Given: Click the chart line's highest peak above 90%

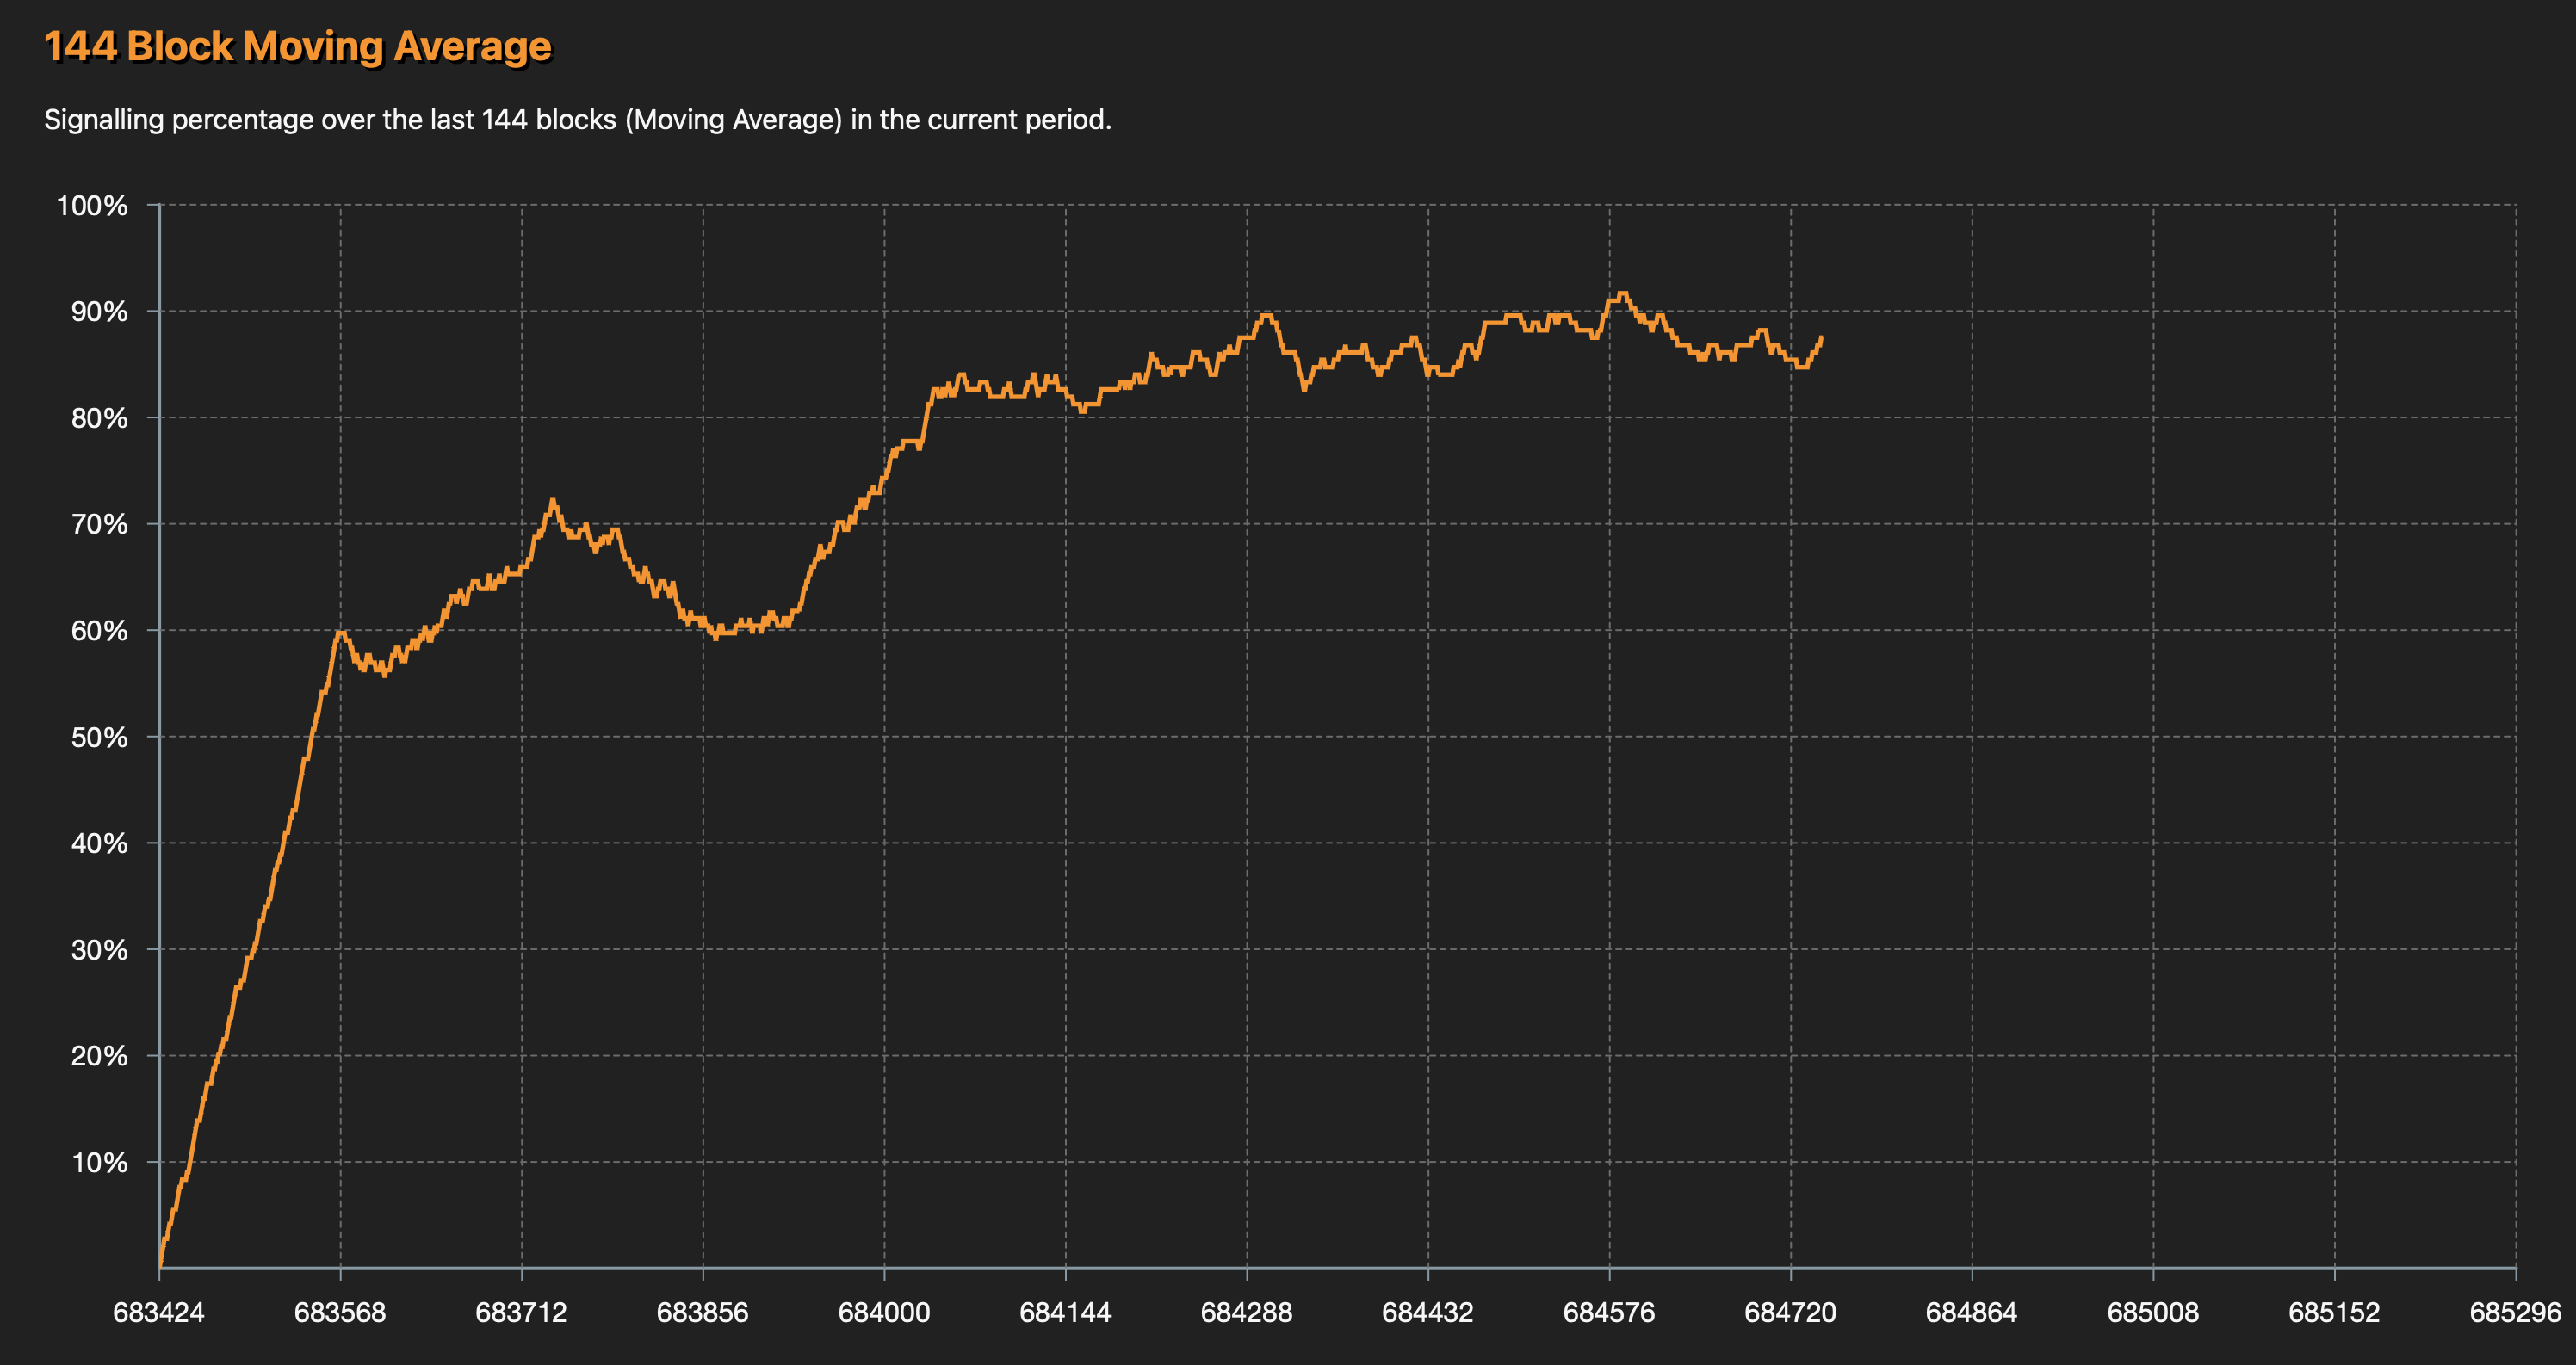Looking at the screenshot, I should tap(1622, 293).
